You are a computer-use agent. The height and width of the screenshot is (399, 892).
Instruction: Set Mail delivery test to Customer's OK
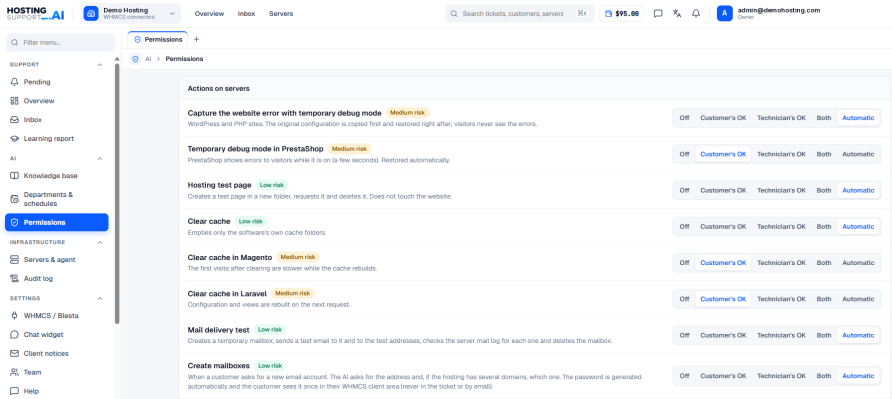(723, 335)
